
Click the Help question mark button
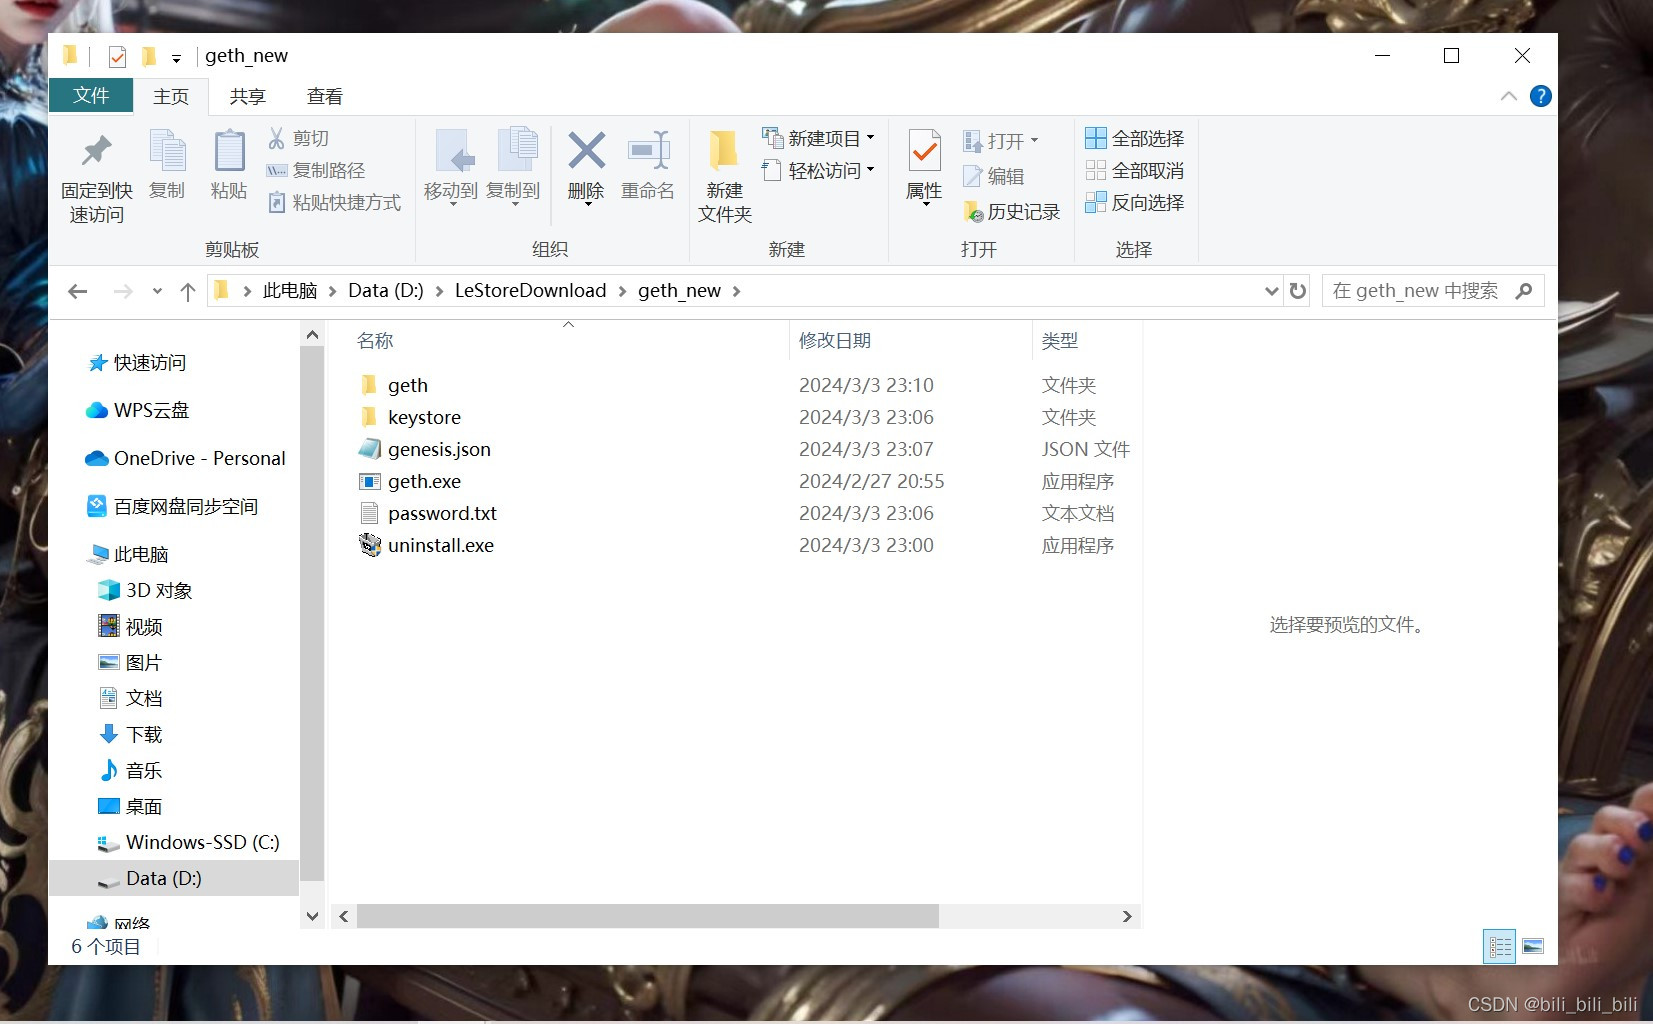coord(1541,96)
